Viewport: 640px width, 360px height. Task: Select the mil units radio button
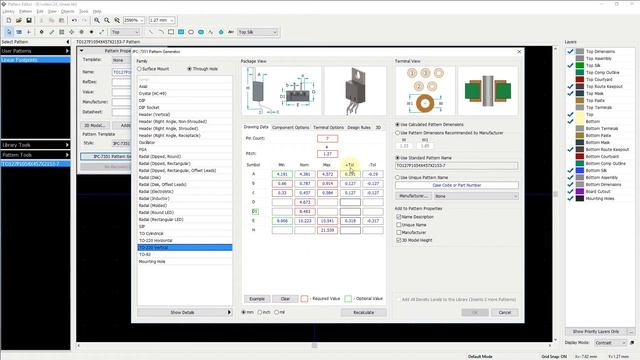[276, 312]
